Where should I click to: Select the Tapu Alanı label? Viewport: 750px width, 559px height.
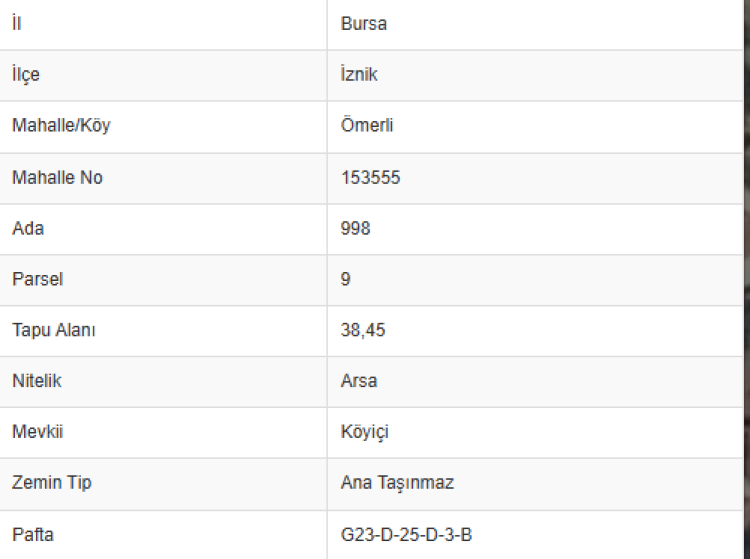(54, 331)
